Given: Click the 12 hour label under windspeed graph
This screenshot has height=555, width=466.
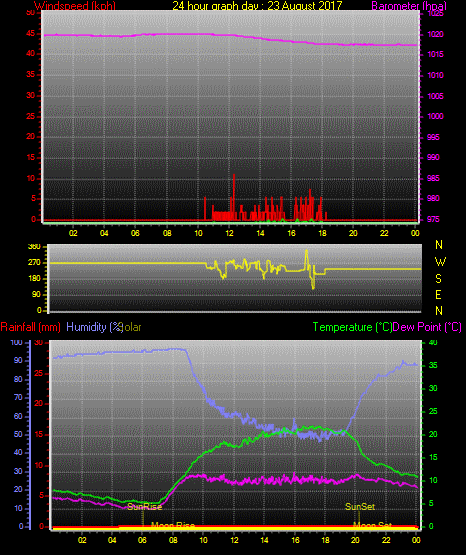Looking at the screenshot, I should (x=229, y=233).
